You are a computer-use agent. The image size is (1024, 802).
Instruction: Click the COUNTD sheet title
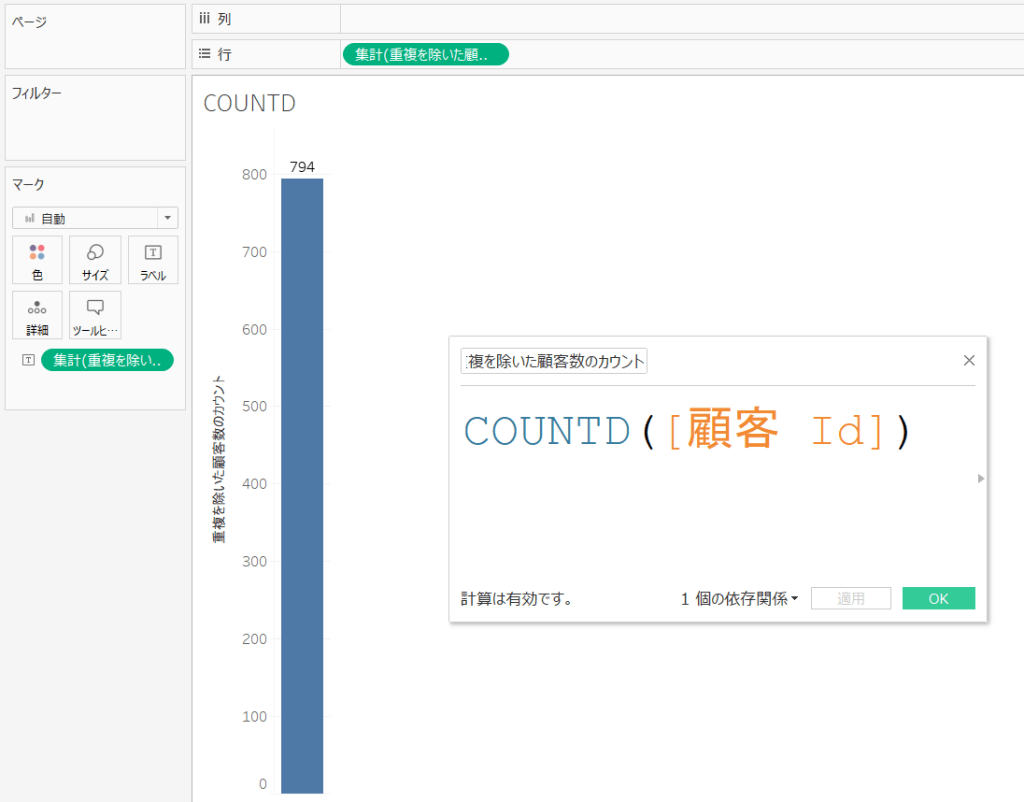pyautogui.click(x=248, y=103)
